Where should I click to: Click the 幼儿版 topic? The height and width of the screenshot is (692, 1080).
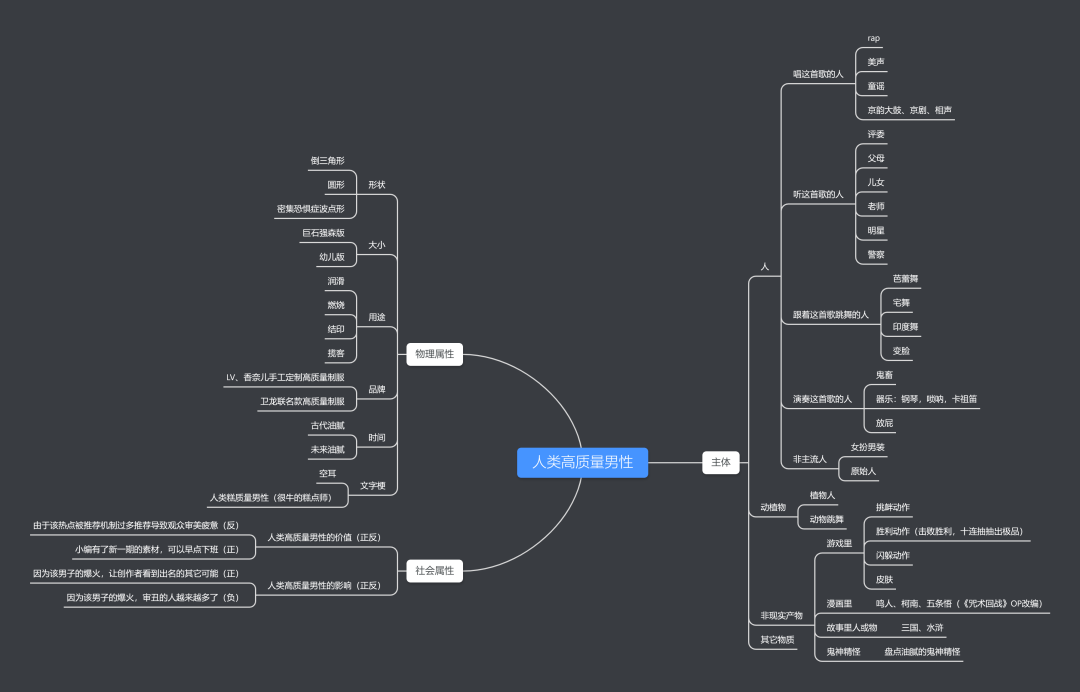pyautogui.click(x=331, y=257)
